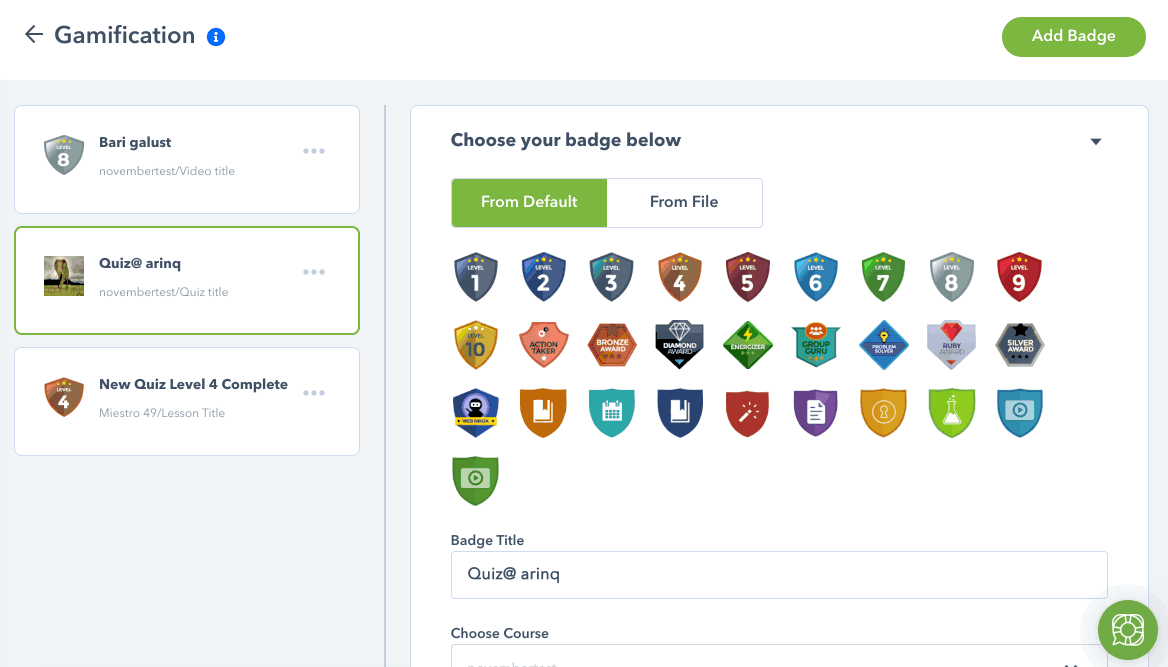The image size is (1168, 667).
Task: Open options menu for Quiz@ arinq
Action: tap(314, 272)
